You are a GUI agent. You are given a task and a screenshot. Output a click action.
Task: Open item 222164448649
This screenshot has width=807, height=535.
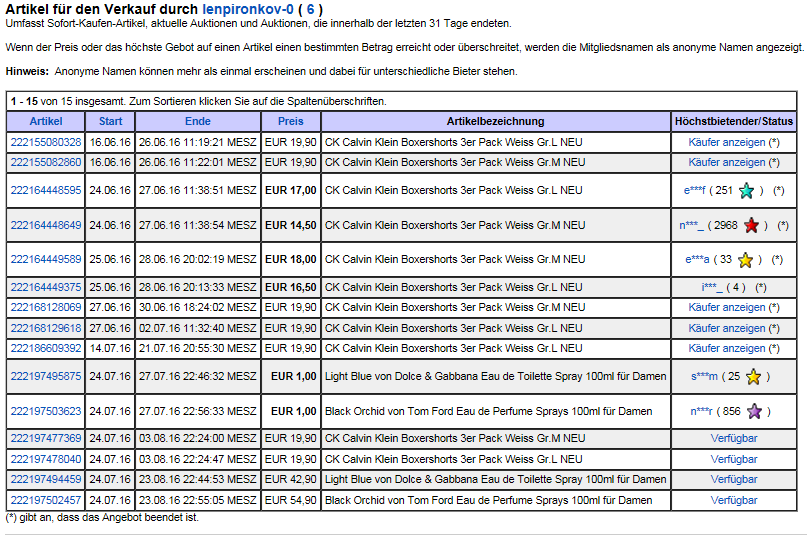[46, 225]
